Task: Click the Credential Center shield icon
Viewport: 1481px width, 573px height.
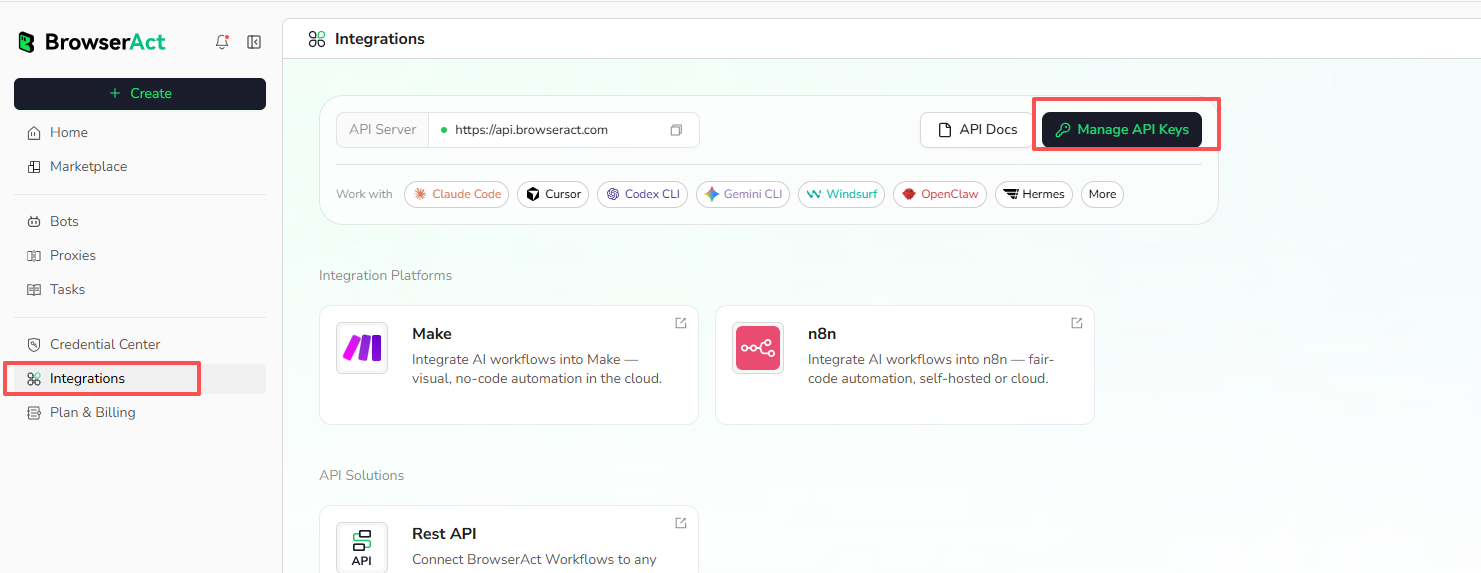Action: tap(34, 344)
